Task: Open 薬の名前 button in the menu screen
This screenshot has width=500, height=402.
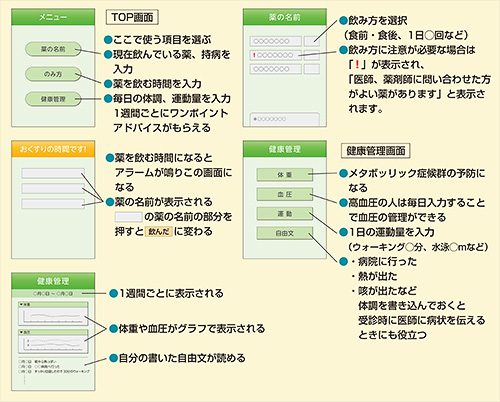Action: click(53, 49)
